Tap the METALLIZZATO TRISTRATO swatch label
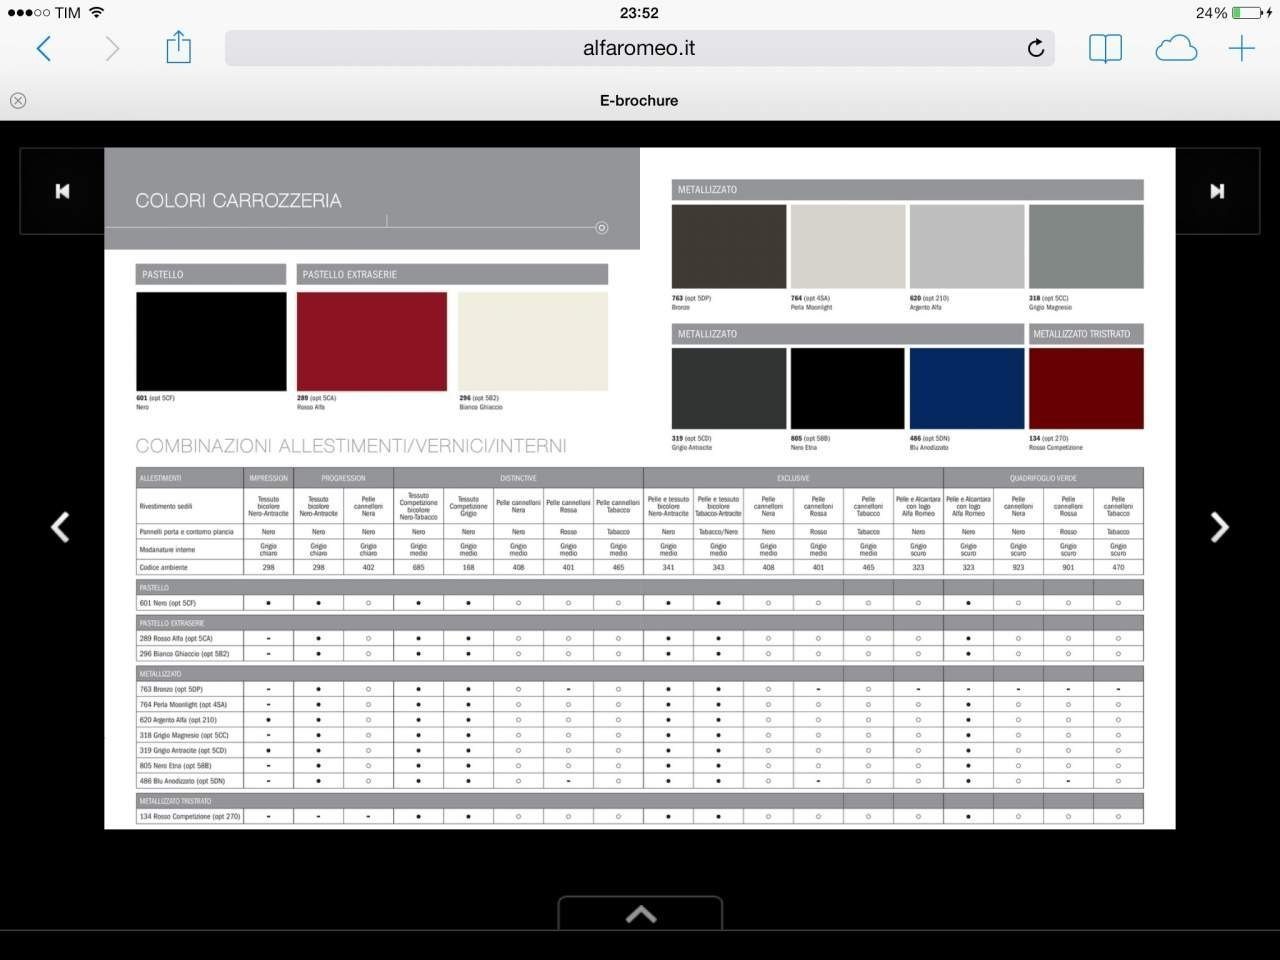 click(1086, 334)
